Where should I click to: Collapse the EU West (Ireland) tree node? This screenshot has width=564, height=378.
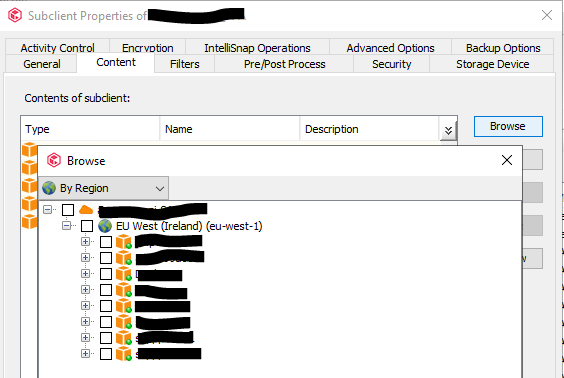pos(66,226)
